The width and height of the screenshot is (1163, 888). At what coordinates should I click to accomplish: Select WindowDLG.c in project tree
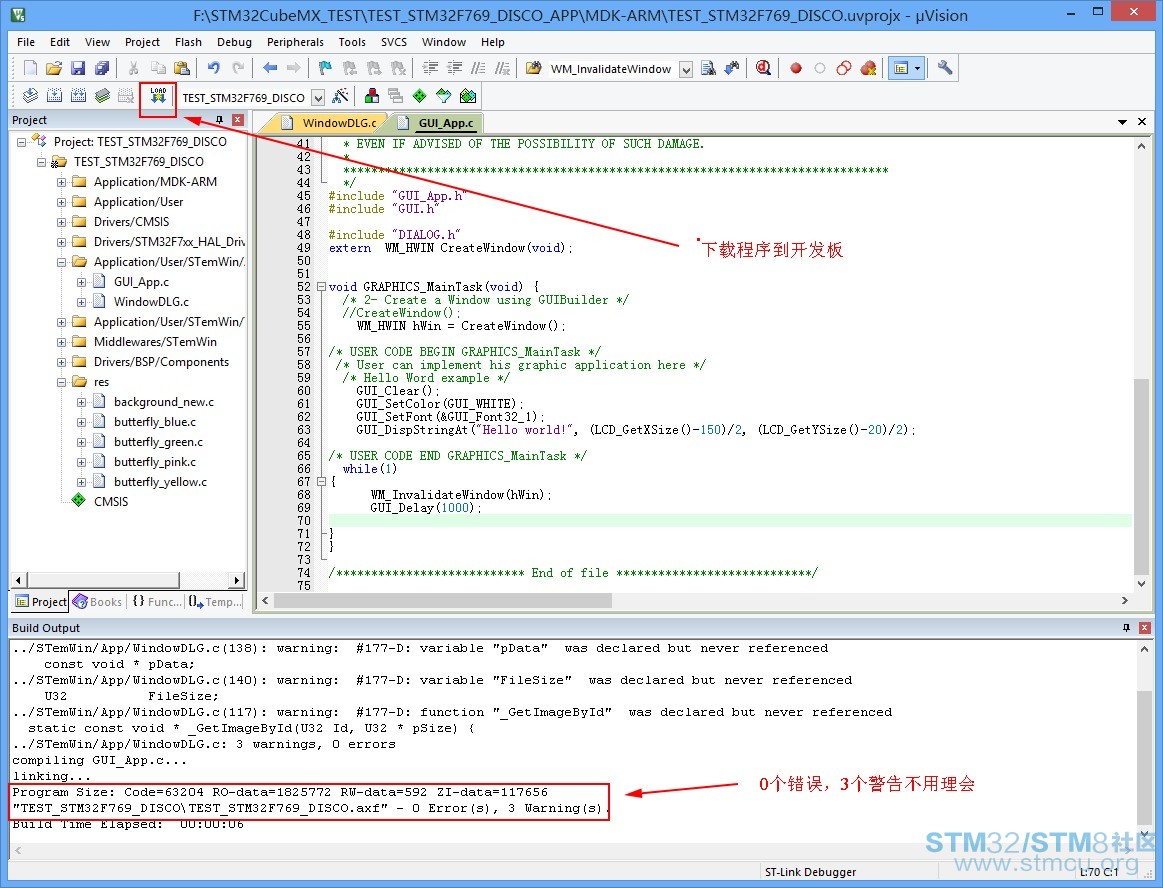[151, 302]
